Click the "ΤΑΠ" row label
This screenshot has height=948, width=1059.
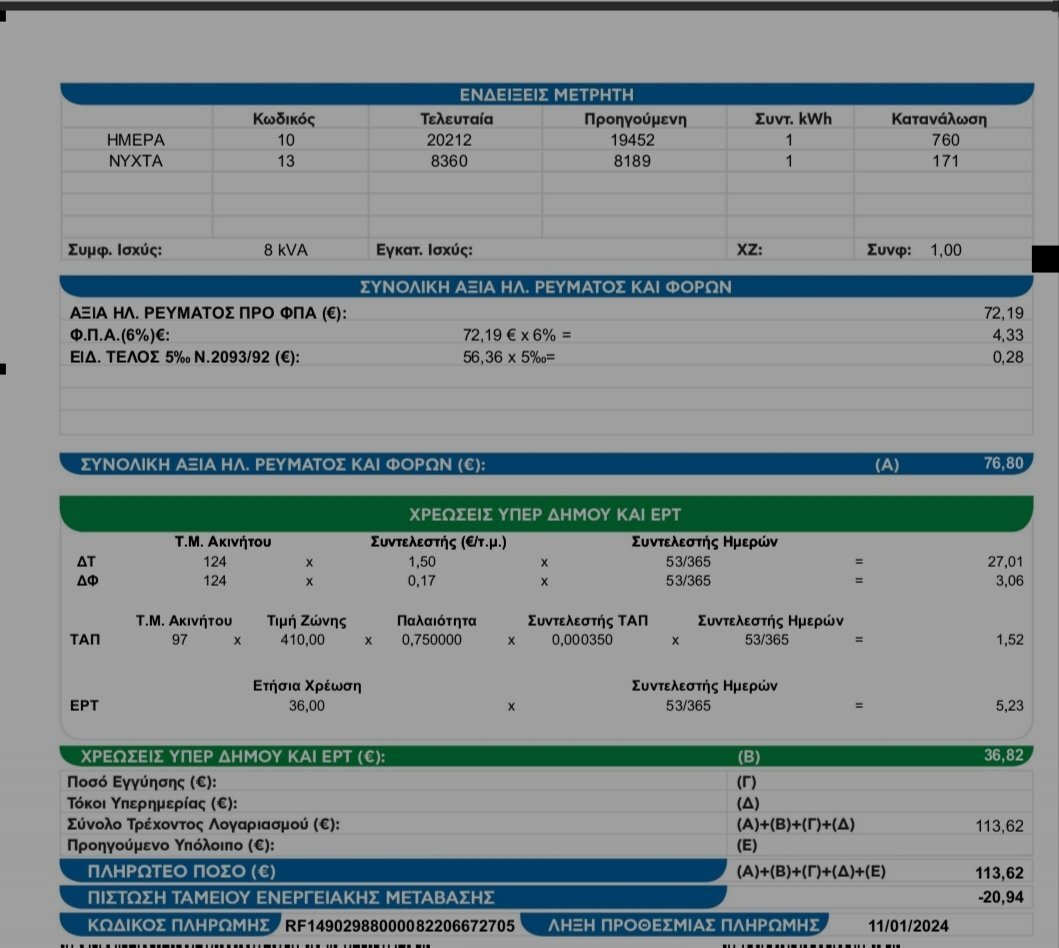[85, 639]
